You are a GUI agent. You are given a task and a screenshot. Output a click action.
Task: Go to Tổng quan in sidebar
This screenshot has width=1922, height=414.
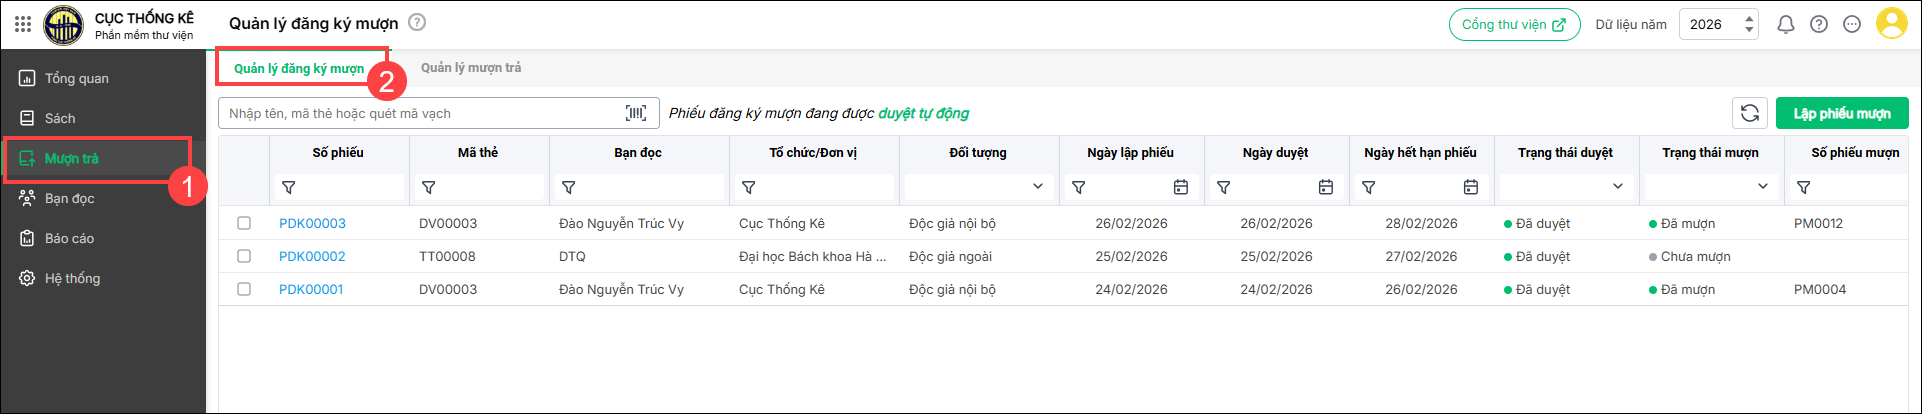tap(100, 78)
